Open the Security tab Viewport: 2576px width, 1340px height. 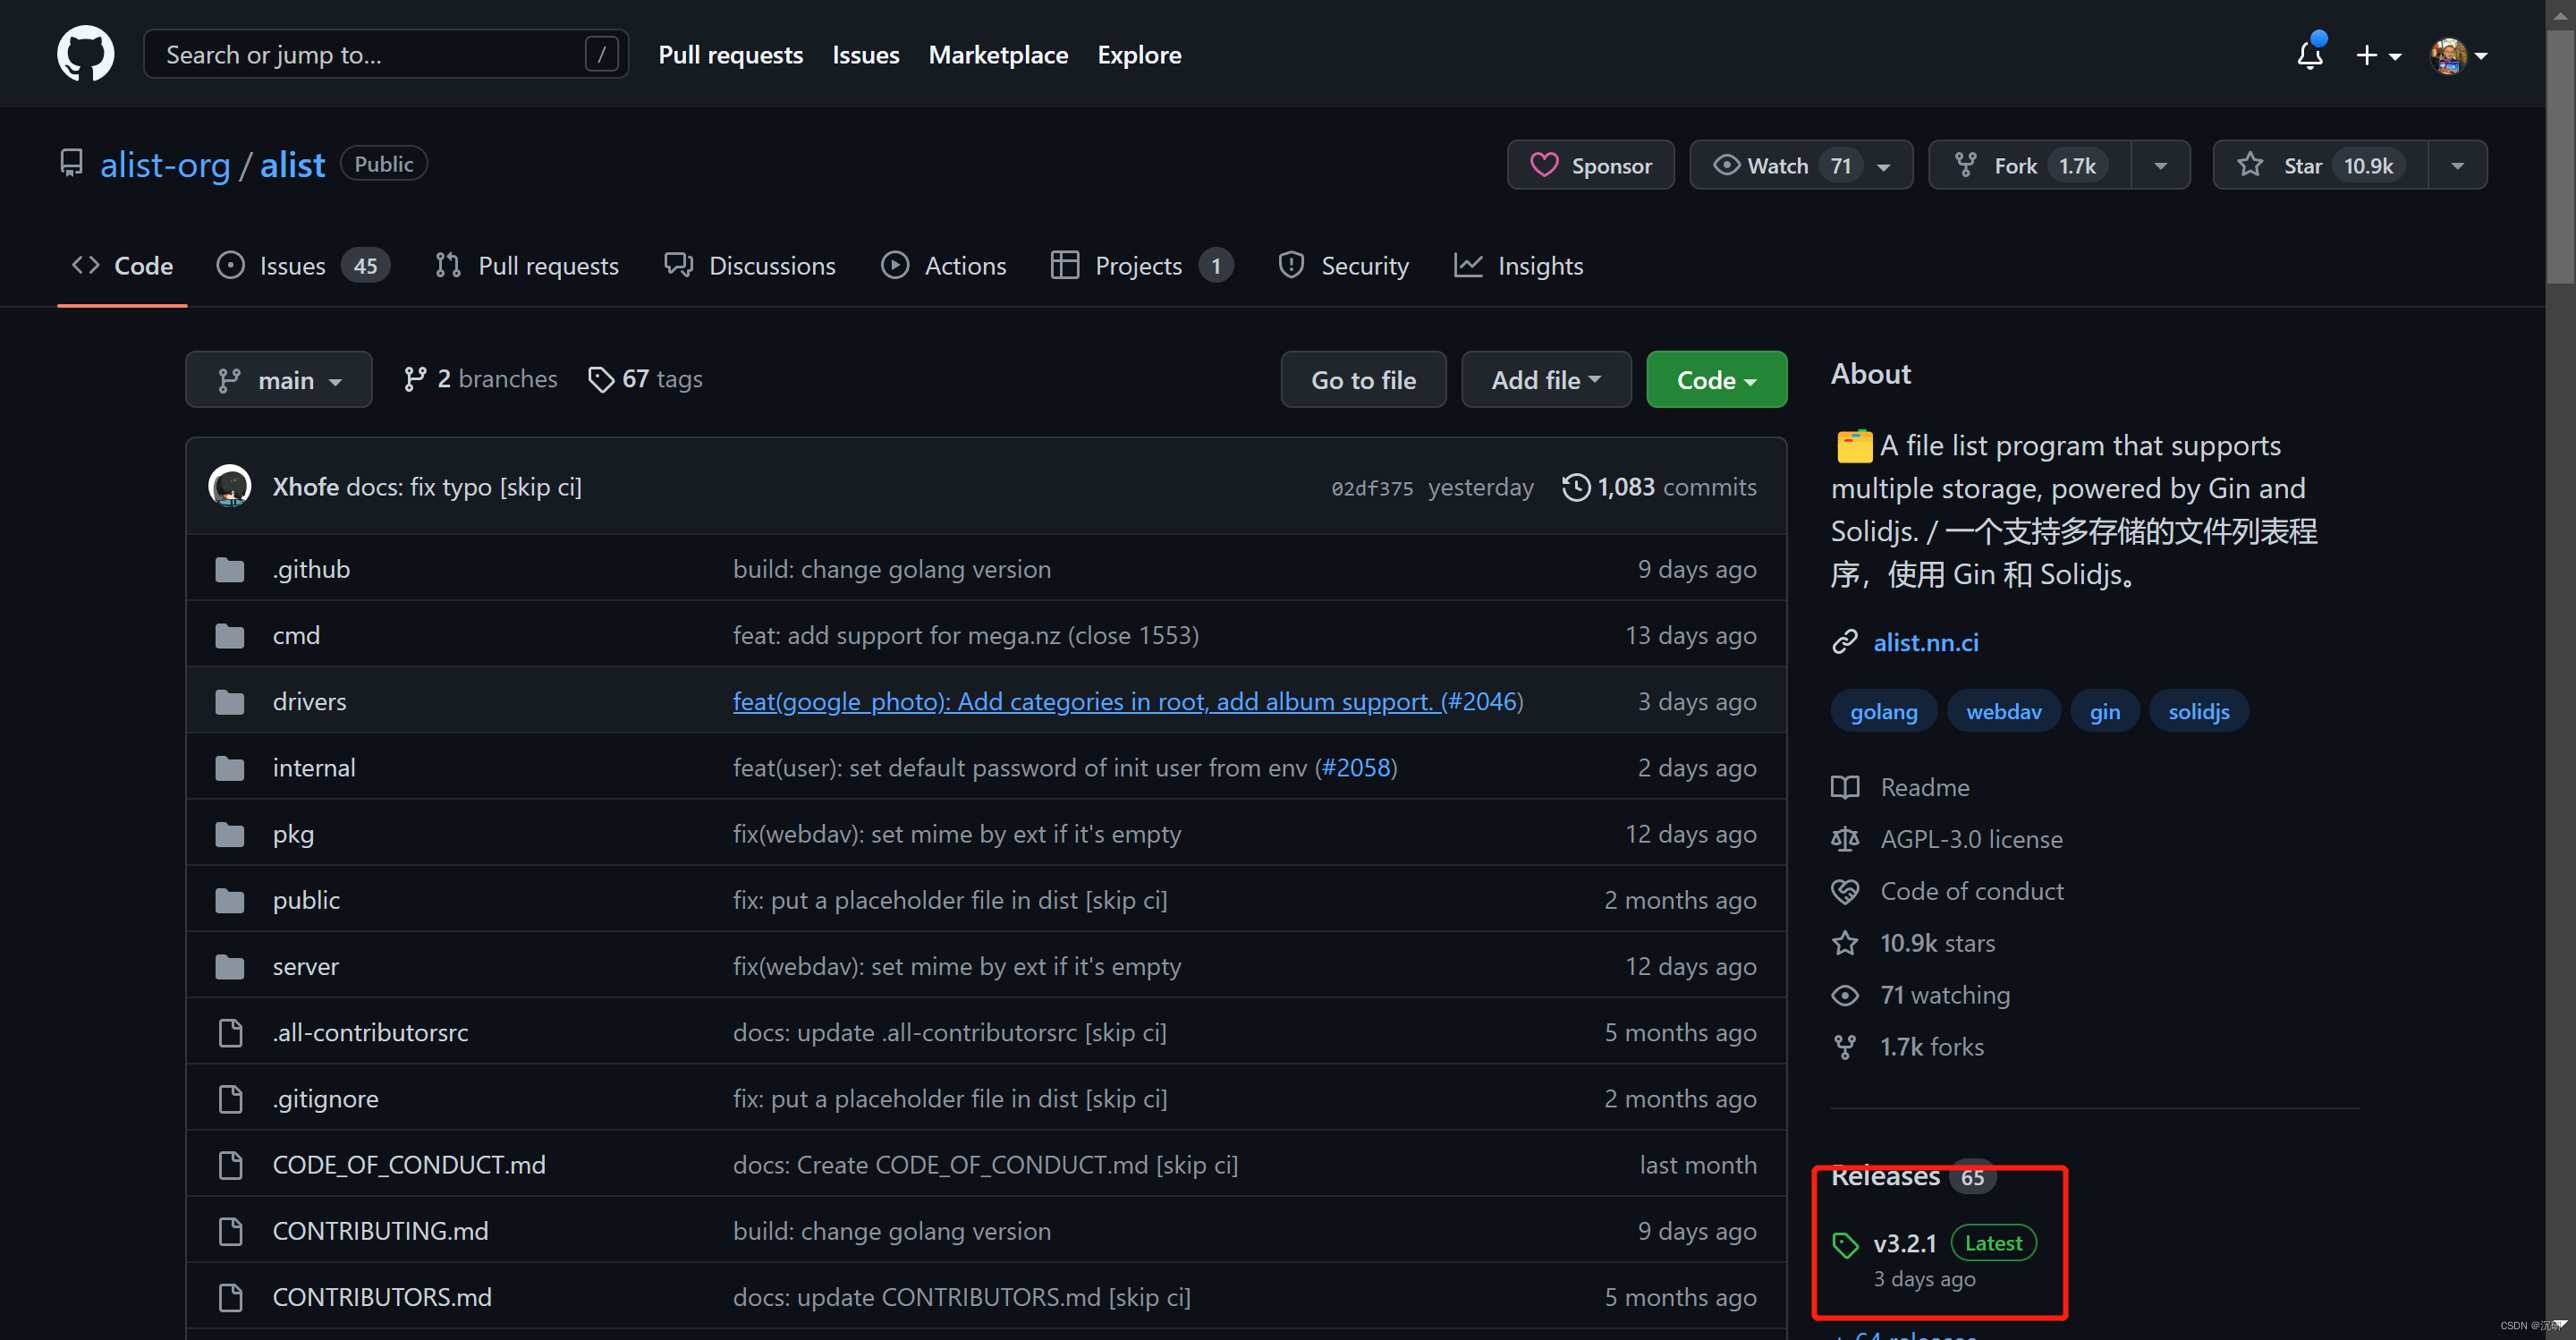[1343, 265]
